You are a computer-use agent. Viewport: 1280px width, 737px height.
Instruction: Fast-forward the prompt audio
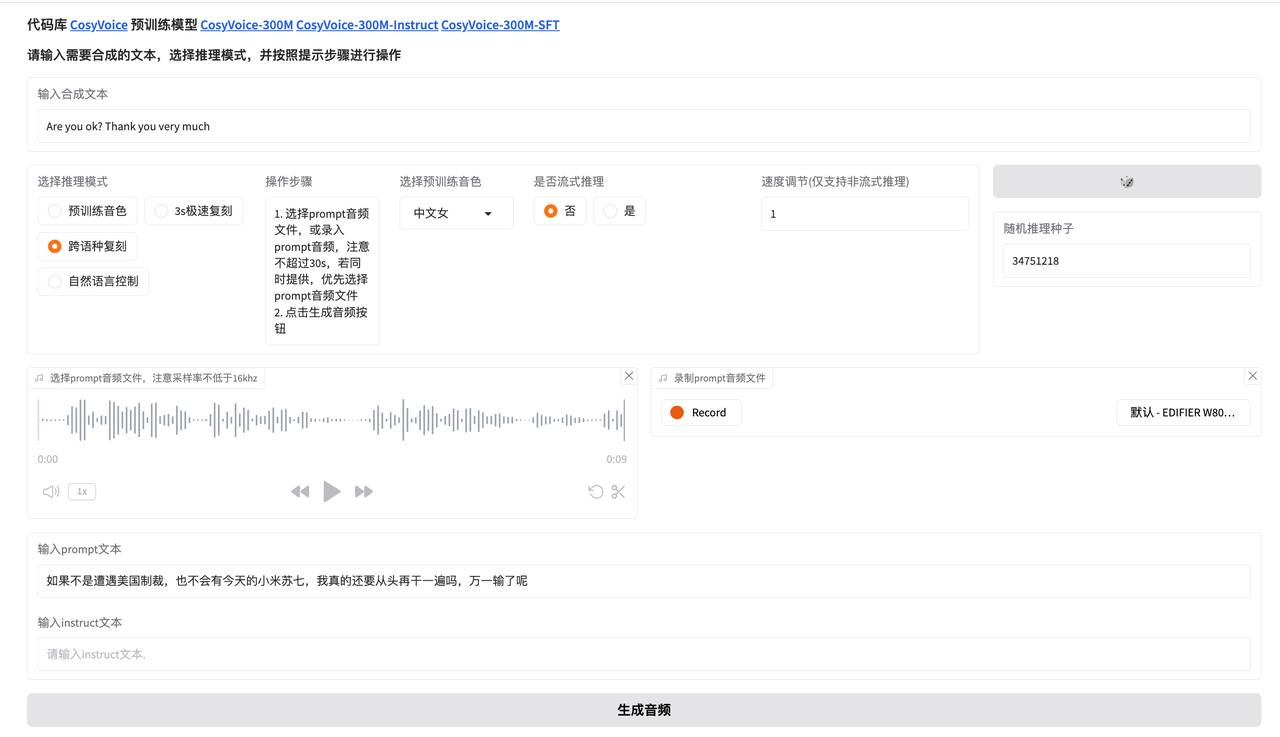point(364,491)
